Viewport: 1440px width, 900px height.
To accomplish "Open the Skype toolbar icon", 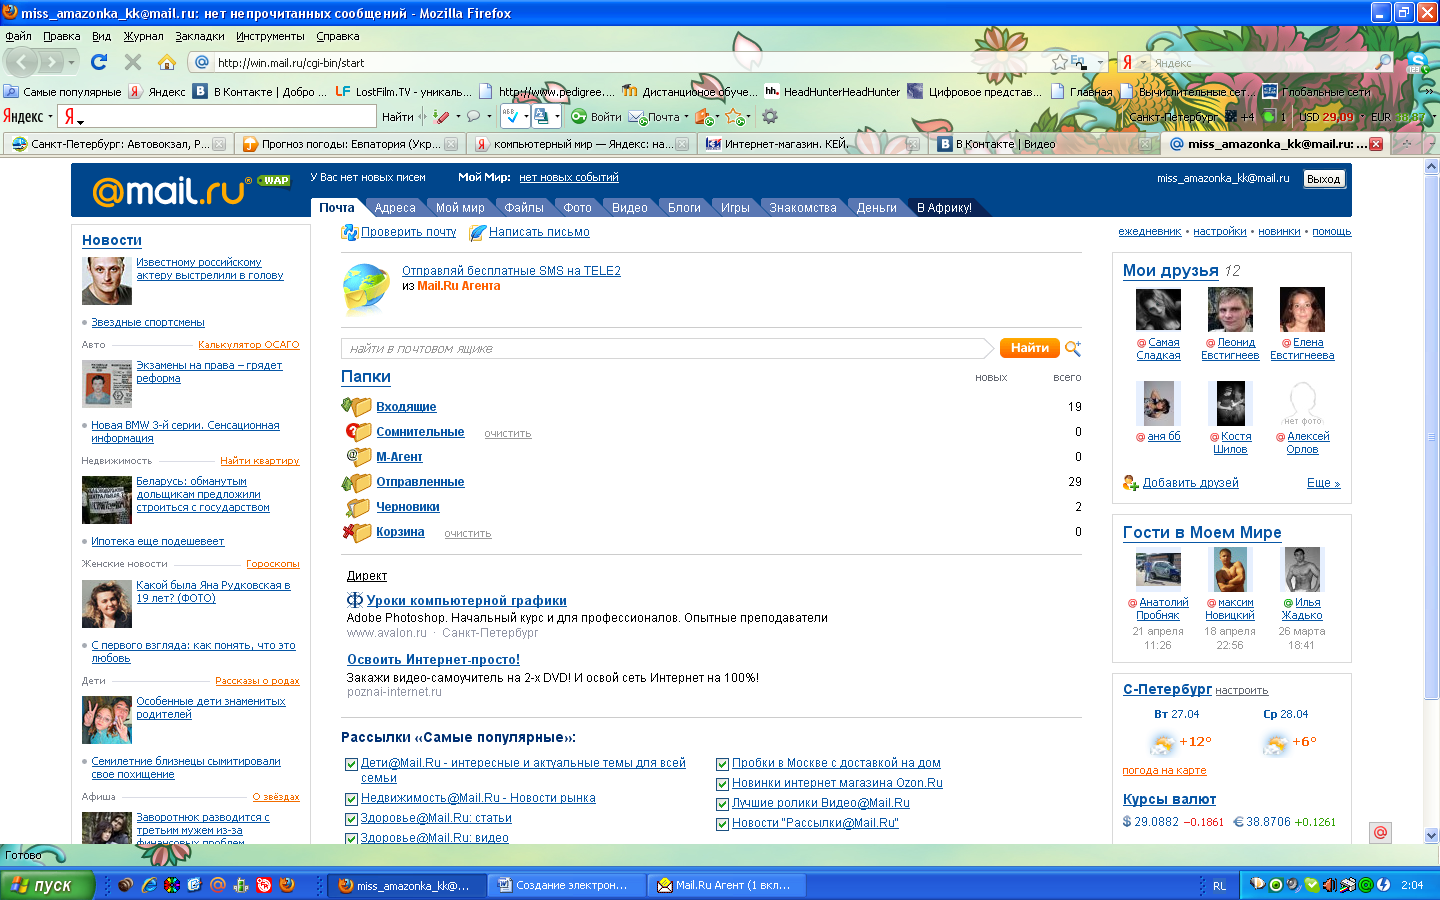I will 1416,63.
